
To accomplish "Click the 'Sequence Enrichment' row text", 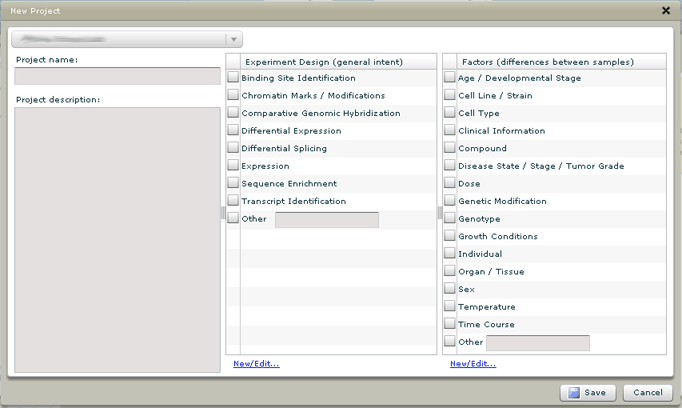I will point(289,184).
